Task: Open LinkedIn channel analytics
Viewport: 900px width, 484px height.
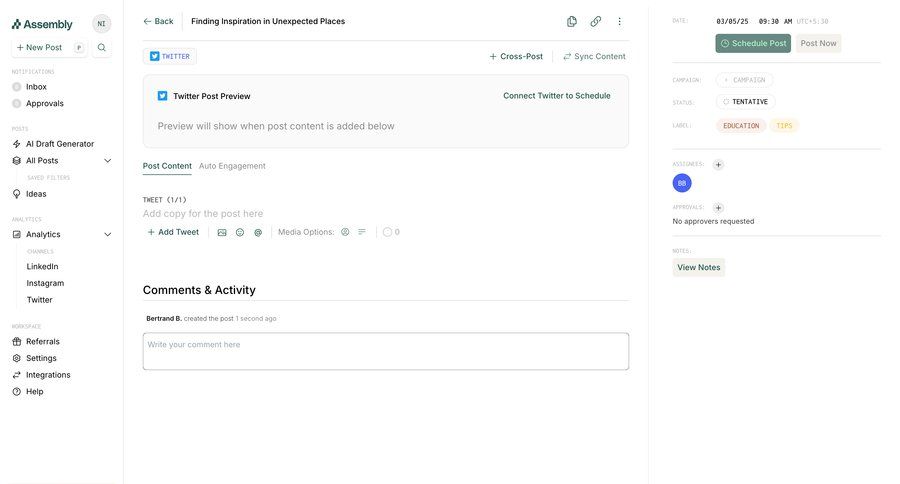Action: [42, 266]
